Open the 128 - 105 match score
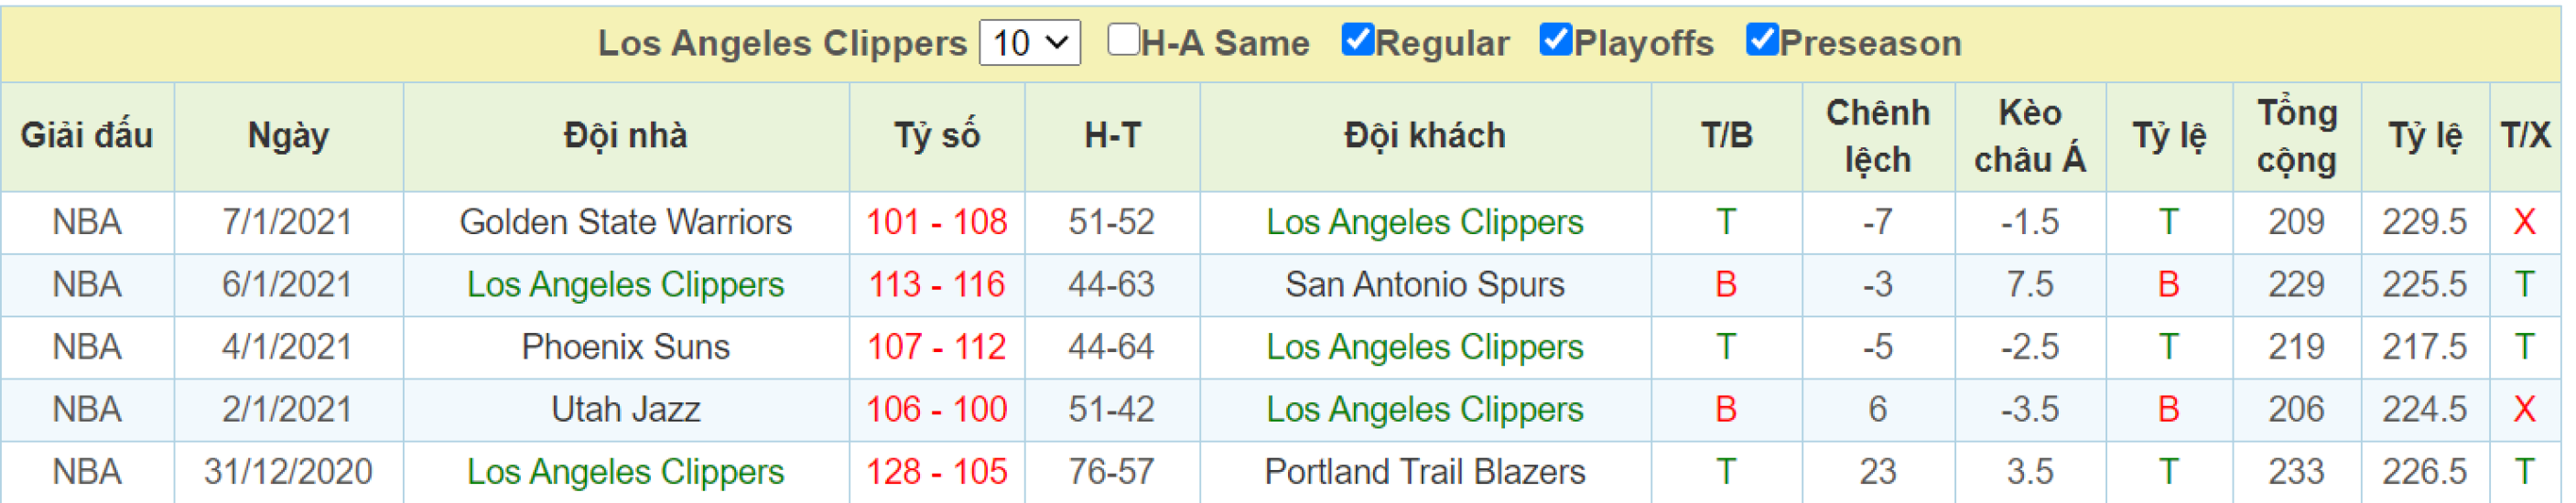2576x503 pixels. coord(936,472)
